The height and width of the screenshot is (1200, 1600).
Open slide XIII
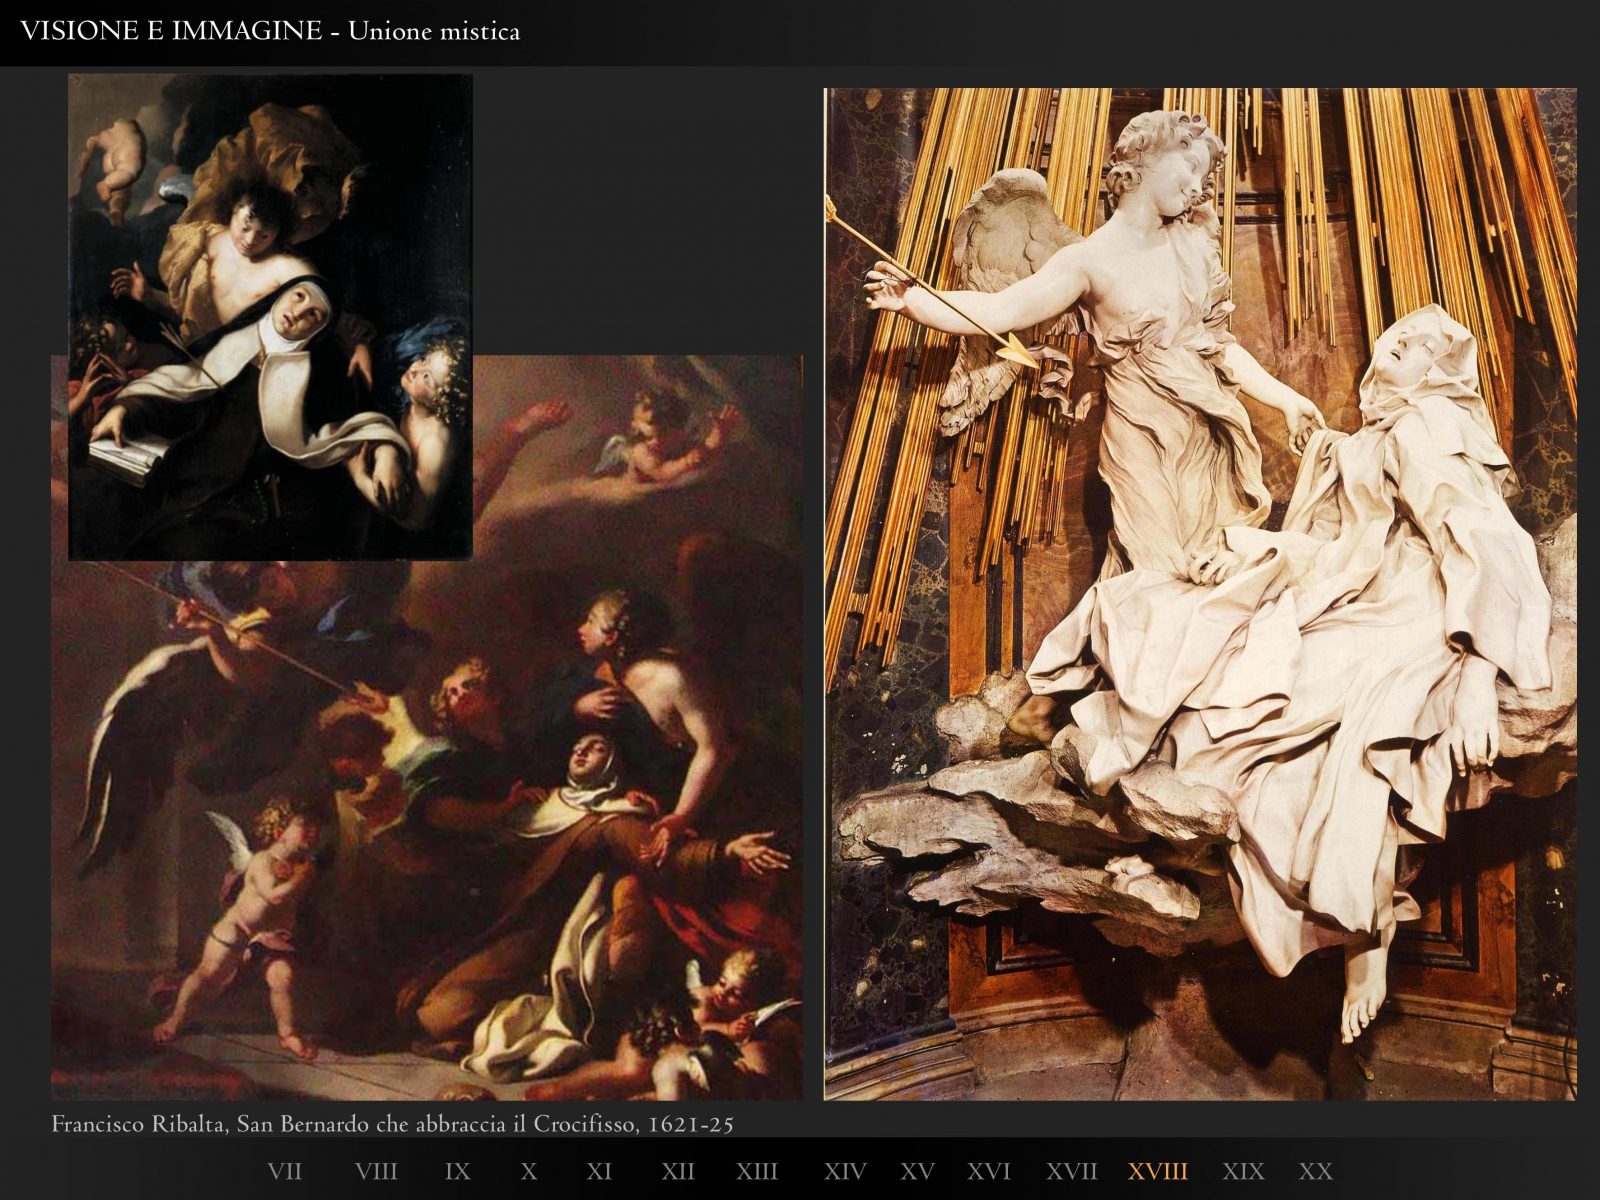[757, 1171]
